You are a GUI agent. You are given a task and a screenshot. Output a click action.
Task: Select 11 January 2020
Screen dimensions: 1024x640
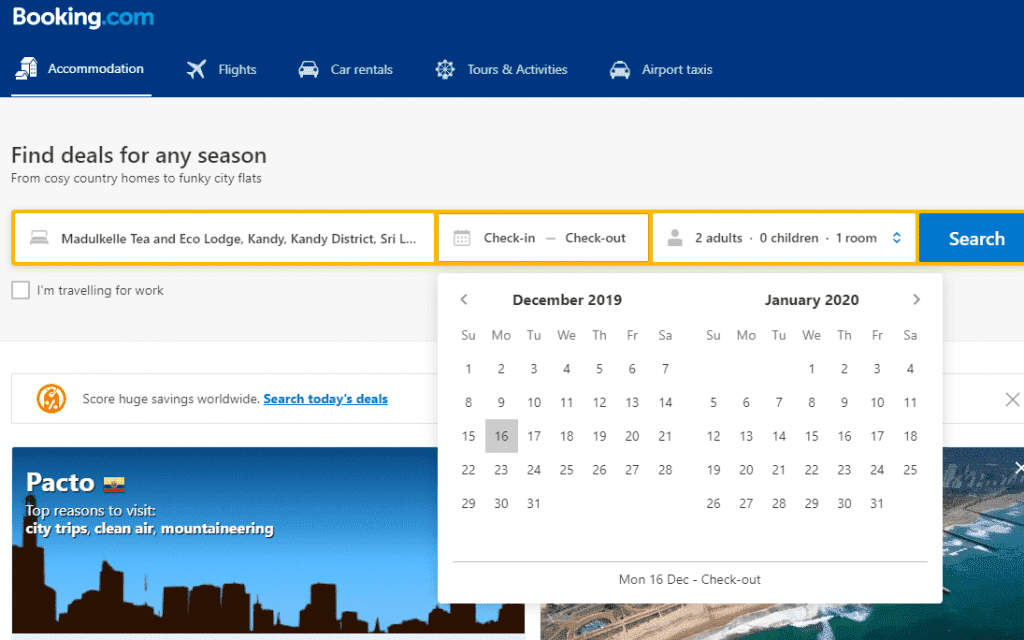point(910,402)
